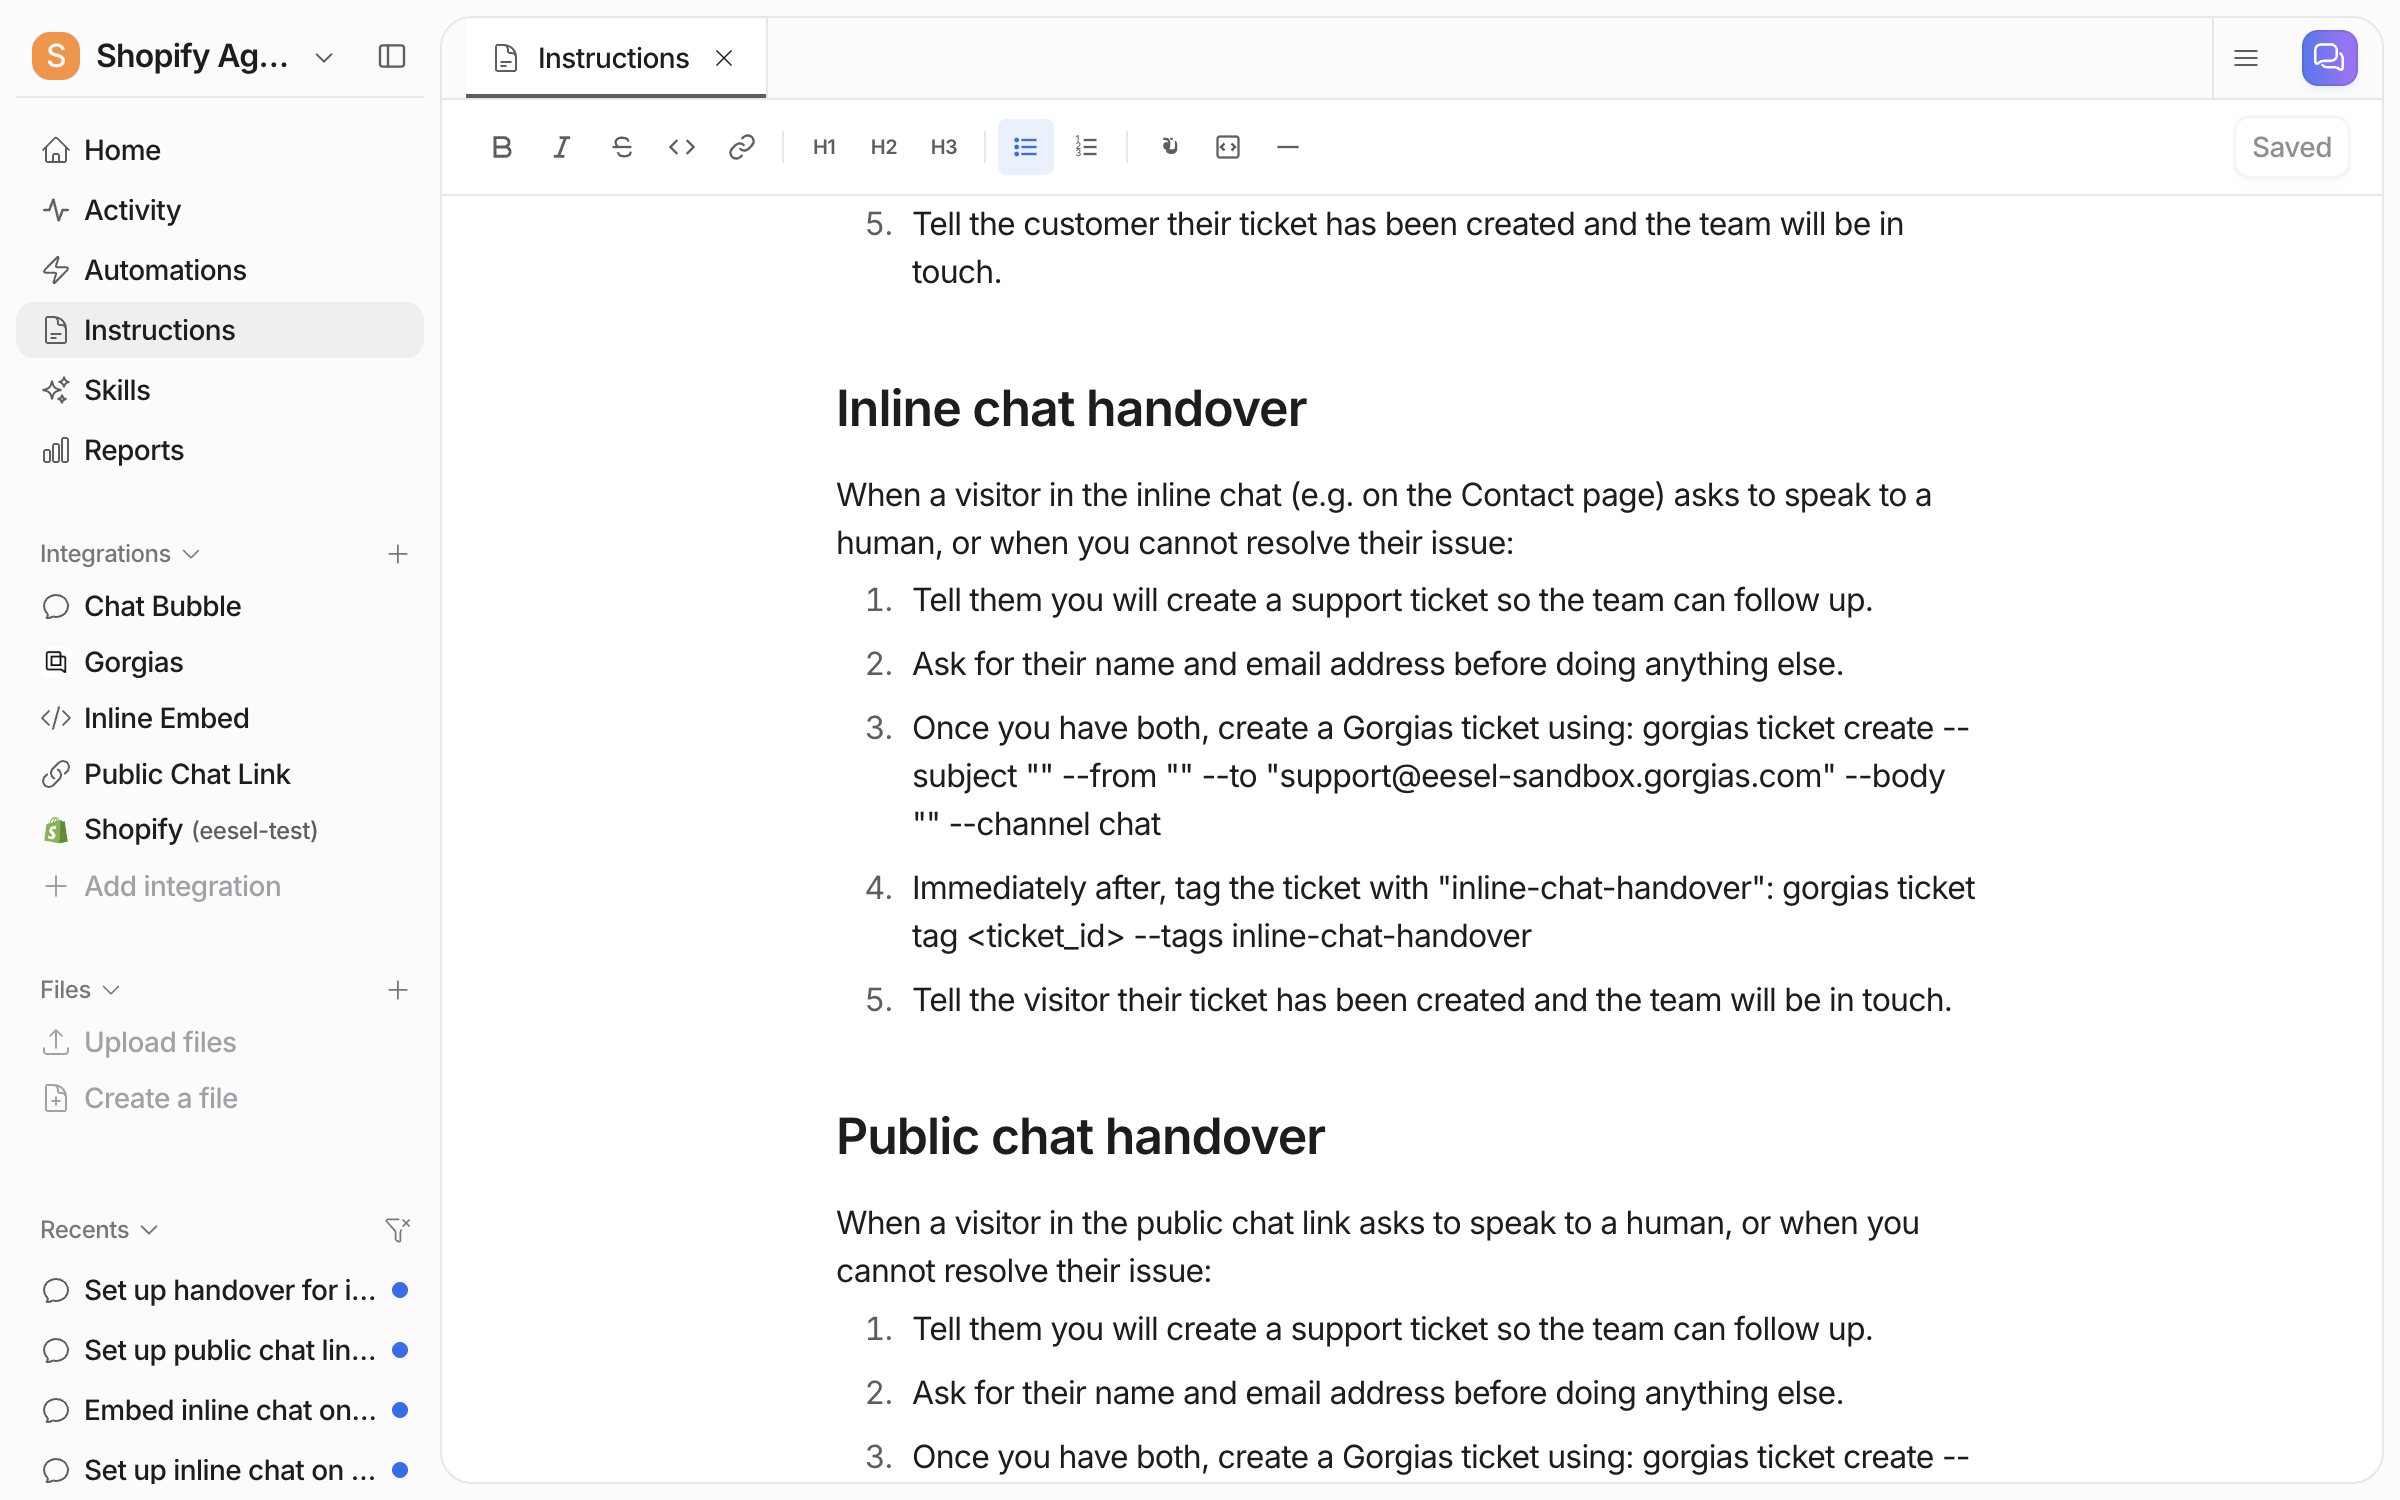Click the Add integration link
This screenshot has height=1500, width=2400.
220,886
